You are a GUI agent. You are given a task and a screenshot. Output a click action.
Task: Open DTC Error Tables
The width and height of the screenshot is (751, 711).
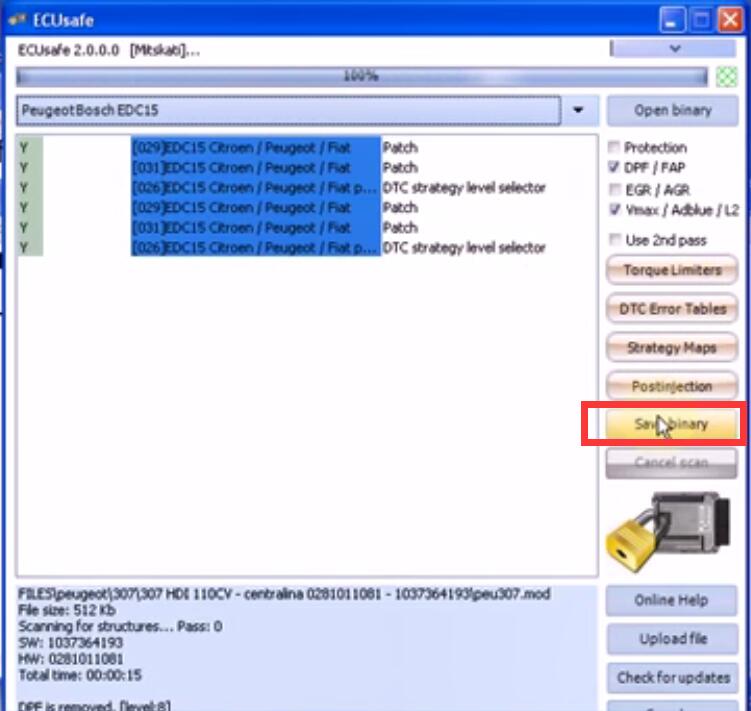pyautogui.click(x=672, y=309)
